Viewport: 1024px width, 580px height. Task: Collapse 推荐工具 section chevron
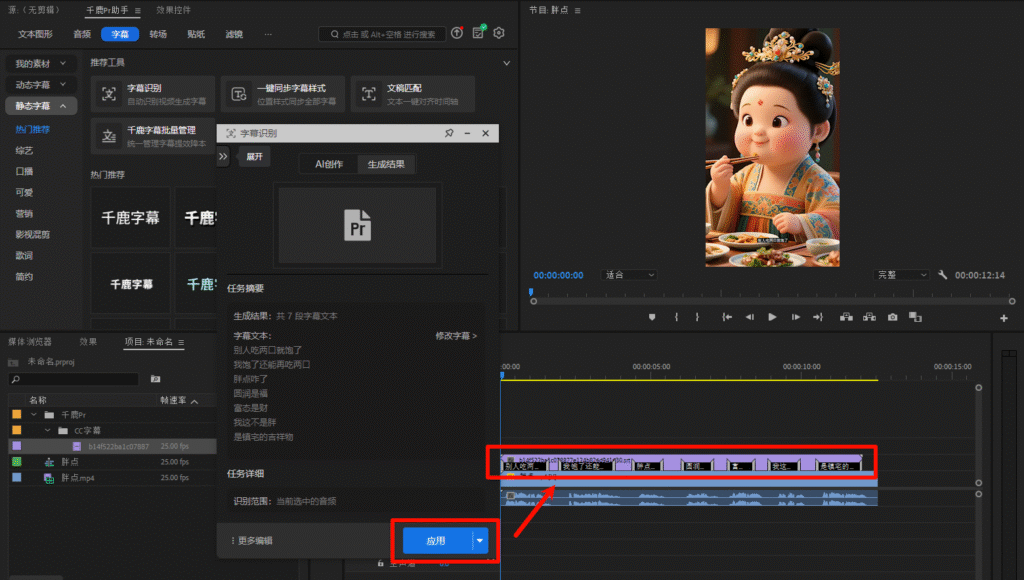pyautogui.click(x=506, y=63)
